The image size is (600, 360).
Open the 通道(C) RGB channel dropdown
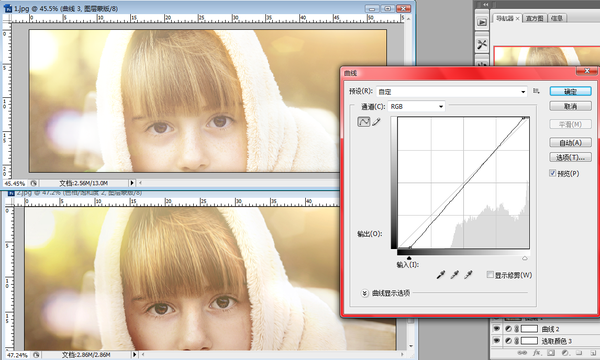[416, 106]
